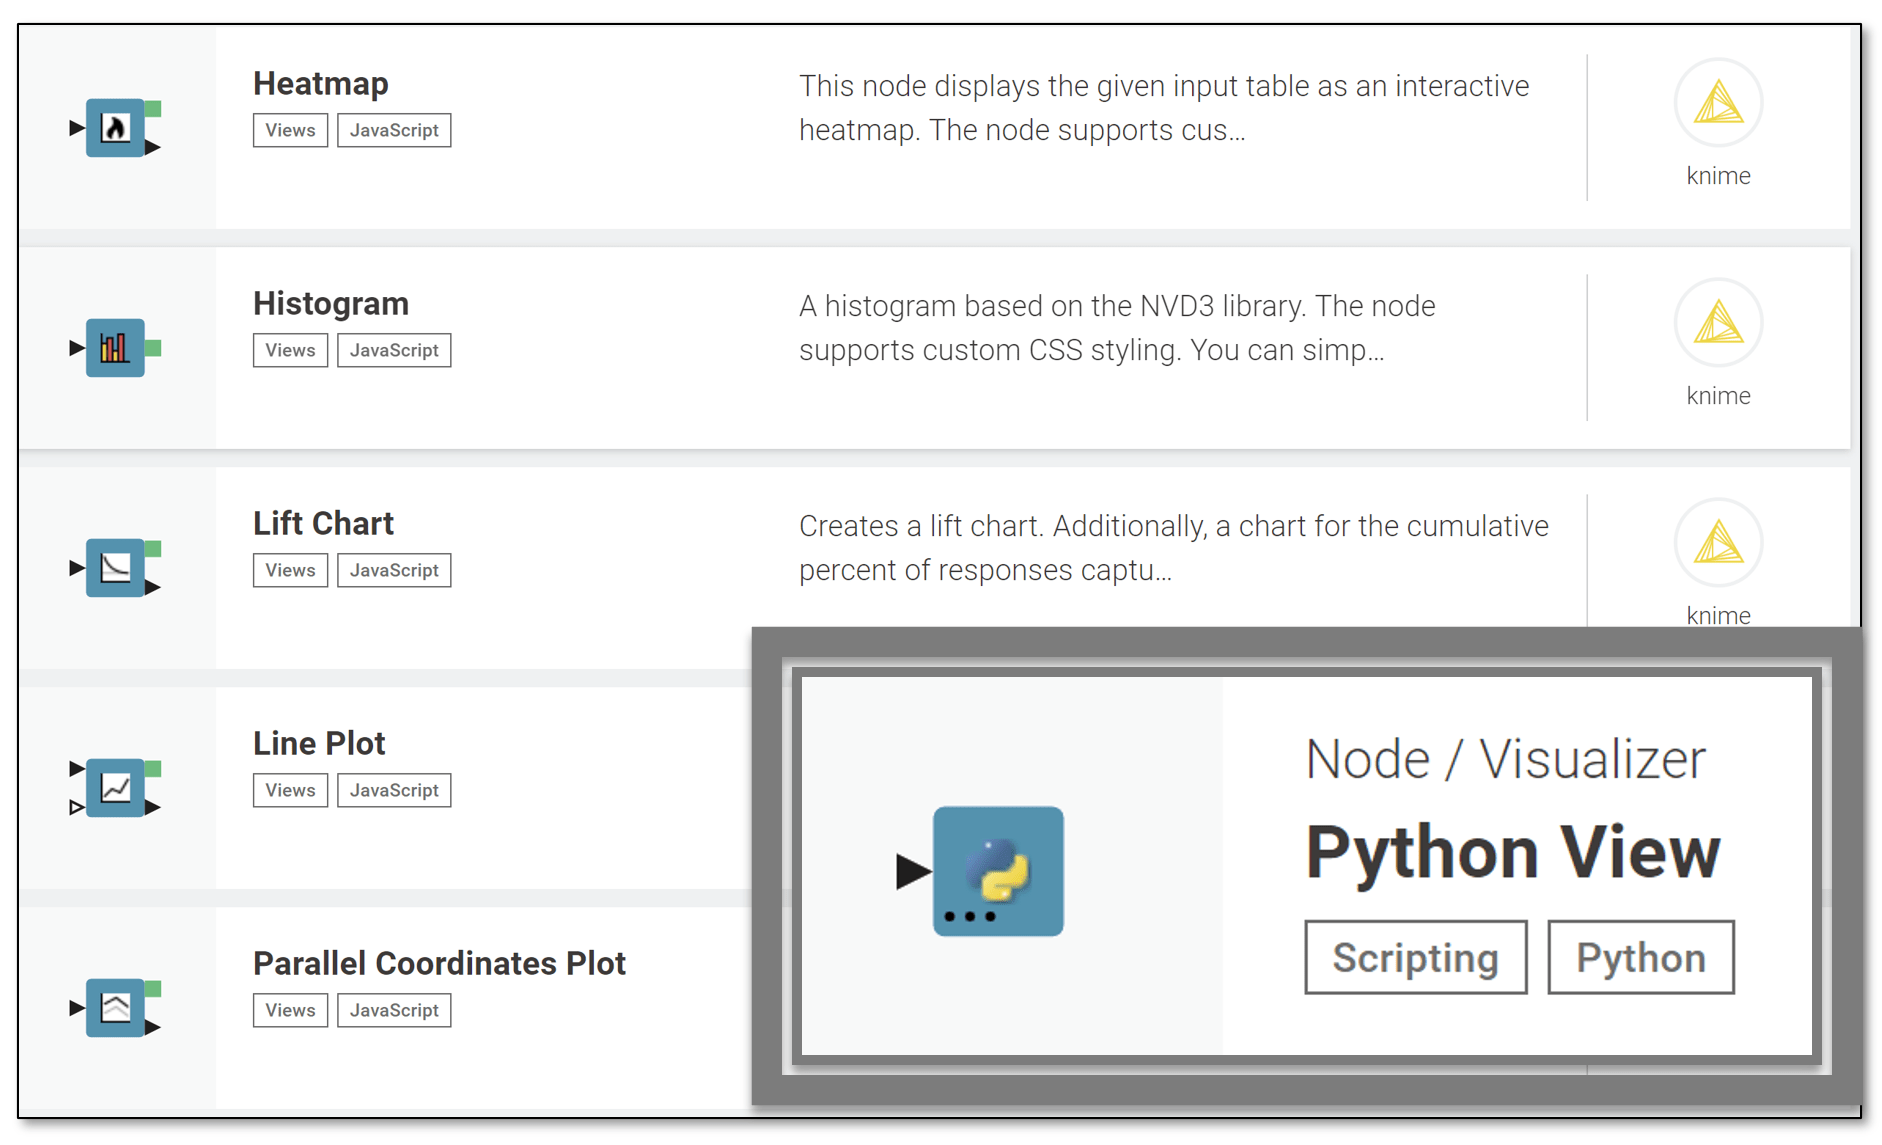1882x1145 pixels.
Task: Click the knime logo next to Histogram
Action: tap(1717, 322)
